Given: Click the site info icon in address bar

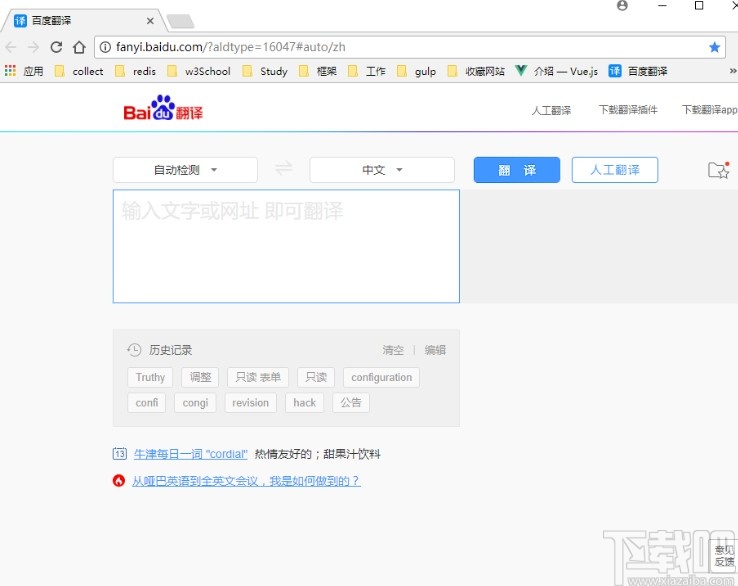Looking at the screenshot, I should (x=105, y=47).
